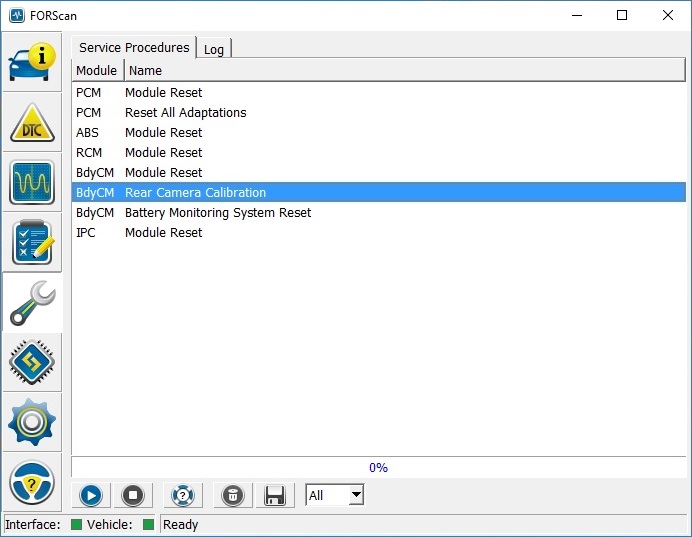The image size is (692, 537).
Task: Open the Vehicle information section
Action: click(x=32, y=62)
